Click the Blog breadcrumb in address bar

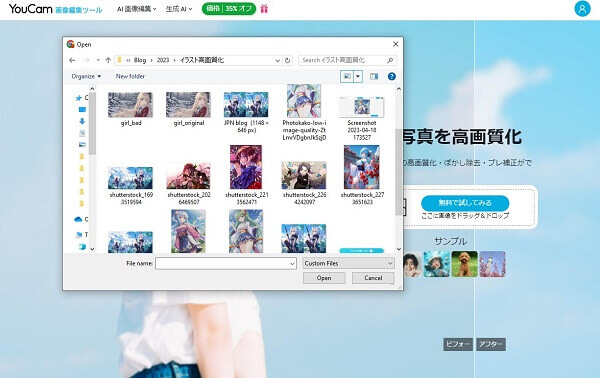coord(140,60)
